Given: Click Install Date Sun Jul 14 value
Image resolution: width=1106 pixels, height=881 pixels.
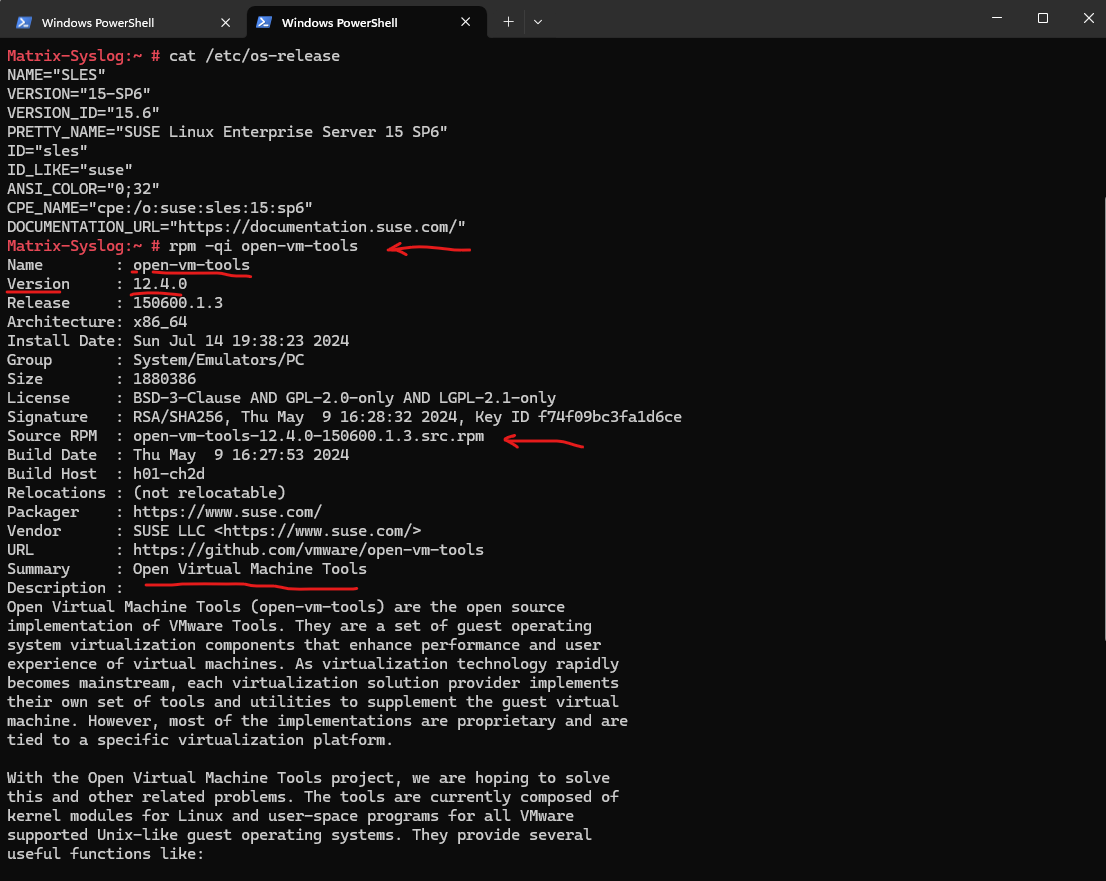Looking at the screenshot, I should 241,341.
